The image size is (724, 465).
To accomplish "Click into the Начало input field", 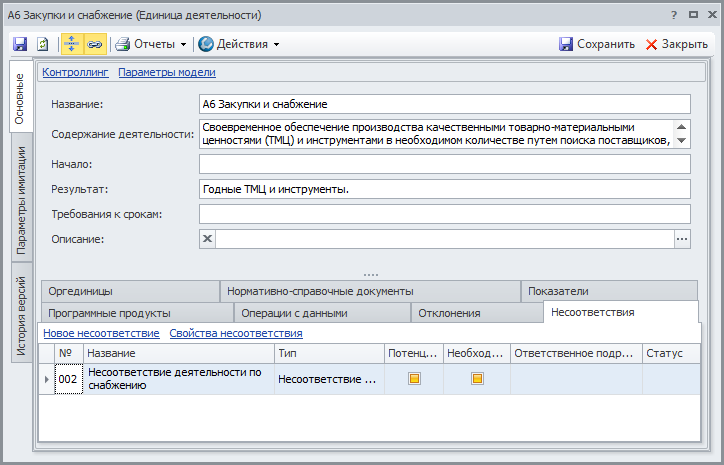I will (x=444, y=164).
